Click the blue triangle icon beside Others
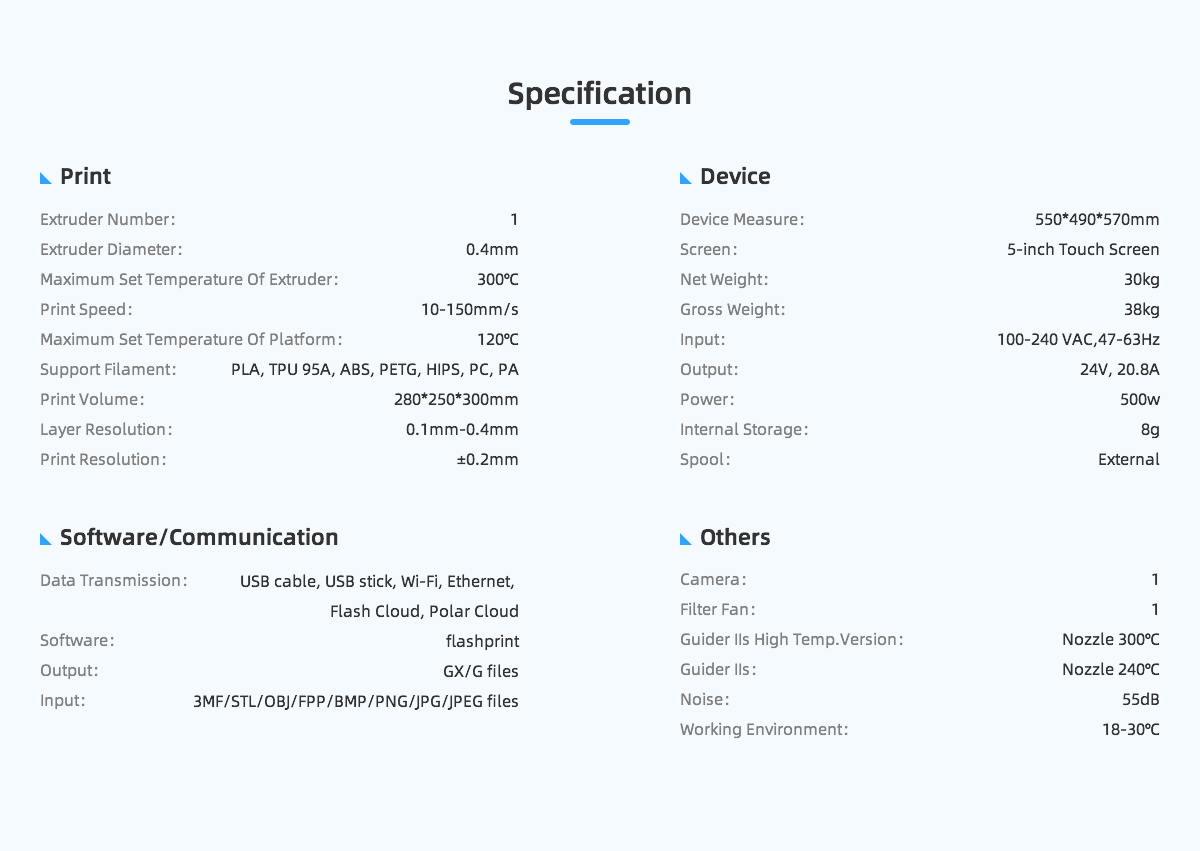This screenshot has width=1200, height=851. click(686, 539)
